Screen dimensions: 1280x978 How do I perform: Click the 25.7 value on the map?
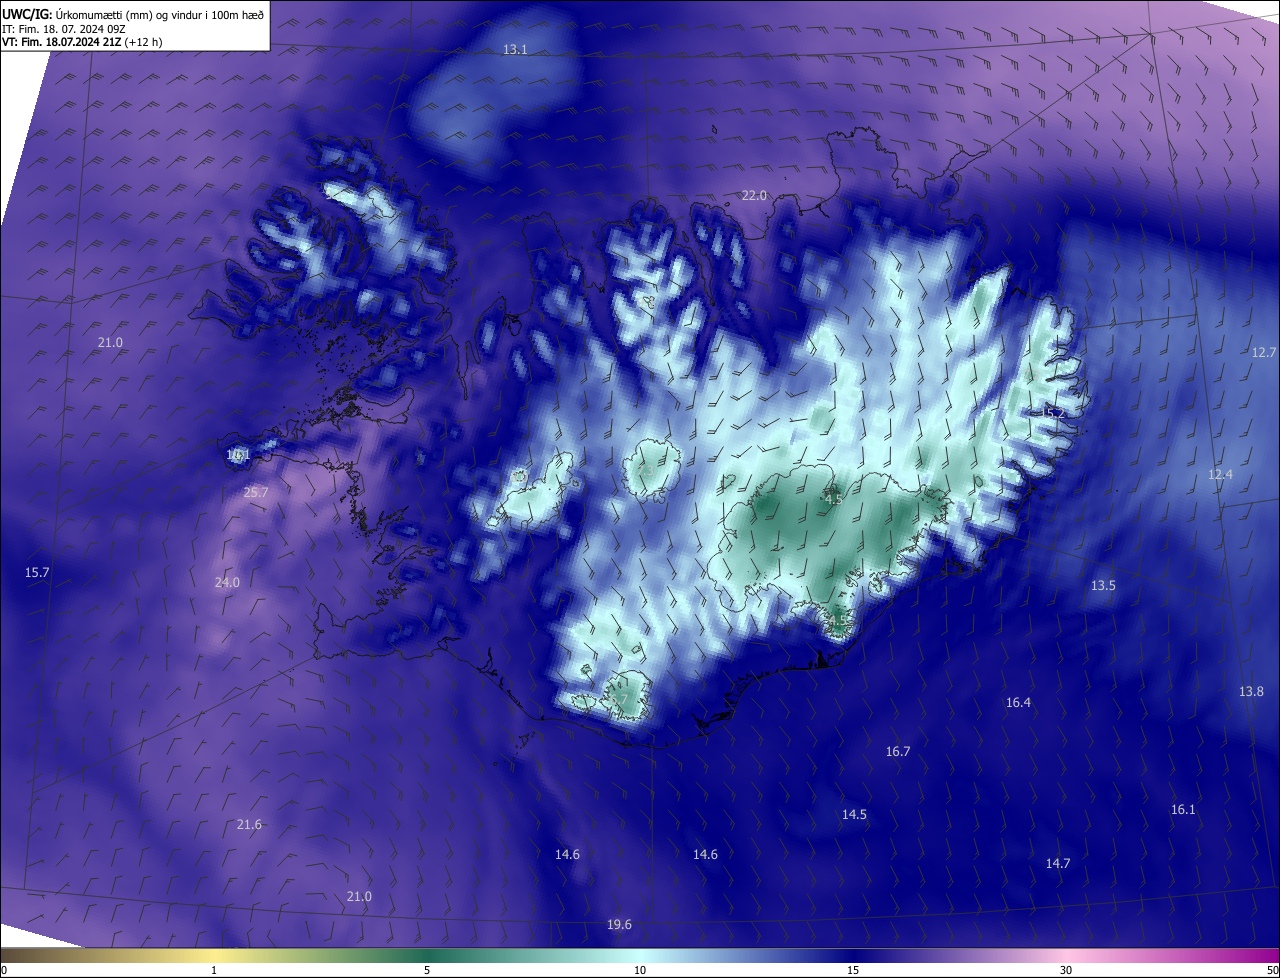coord(256,493)
